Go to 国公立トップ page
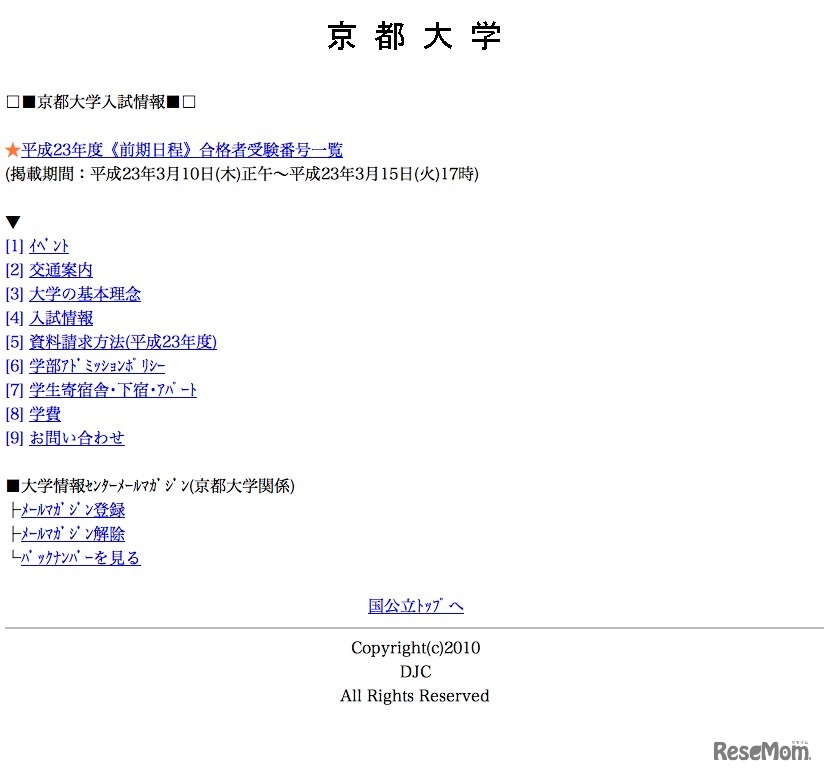Image resolution: width=824 pixels, height=774 pixels. tap(414, 606)
